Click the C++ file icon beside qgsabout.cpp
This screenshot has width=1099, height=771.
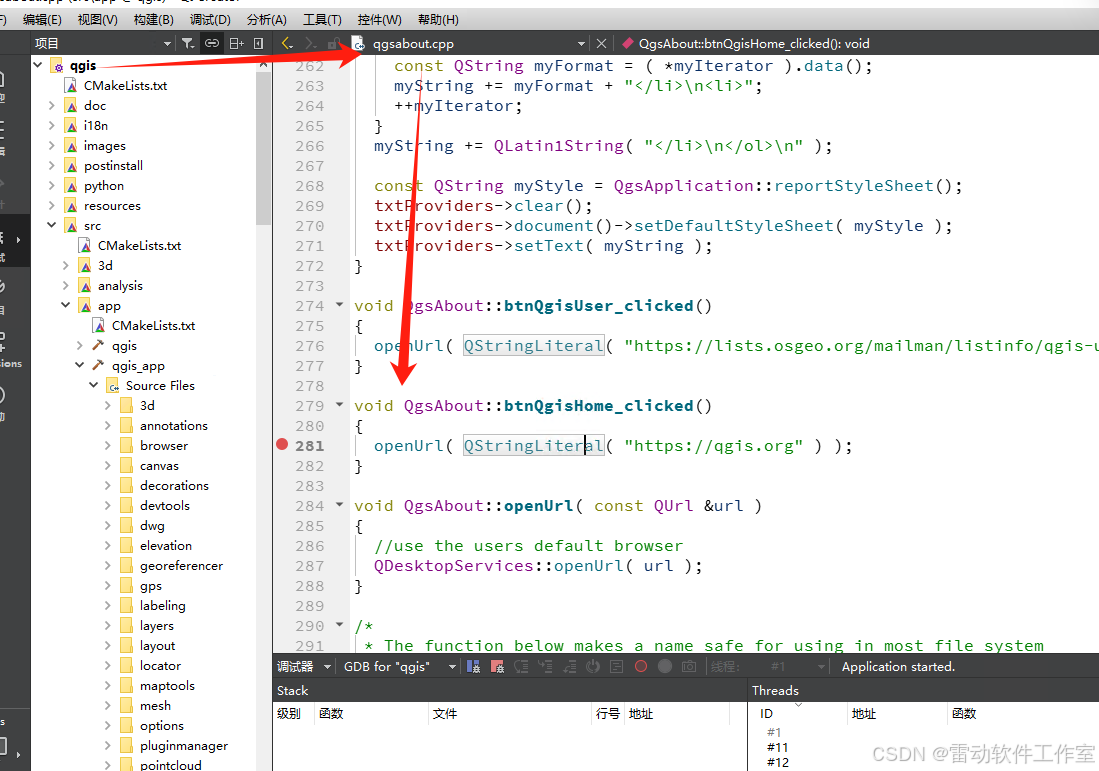tap(358, 43)
